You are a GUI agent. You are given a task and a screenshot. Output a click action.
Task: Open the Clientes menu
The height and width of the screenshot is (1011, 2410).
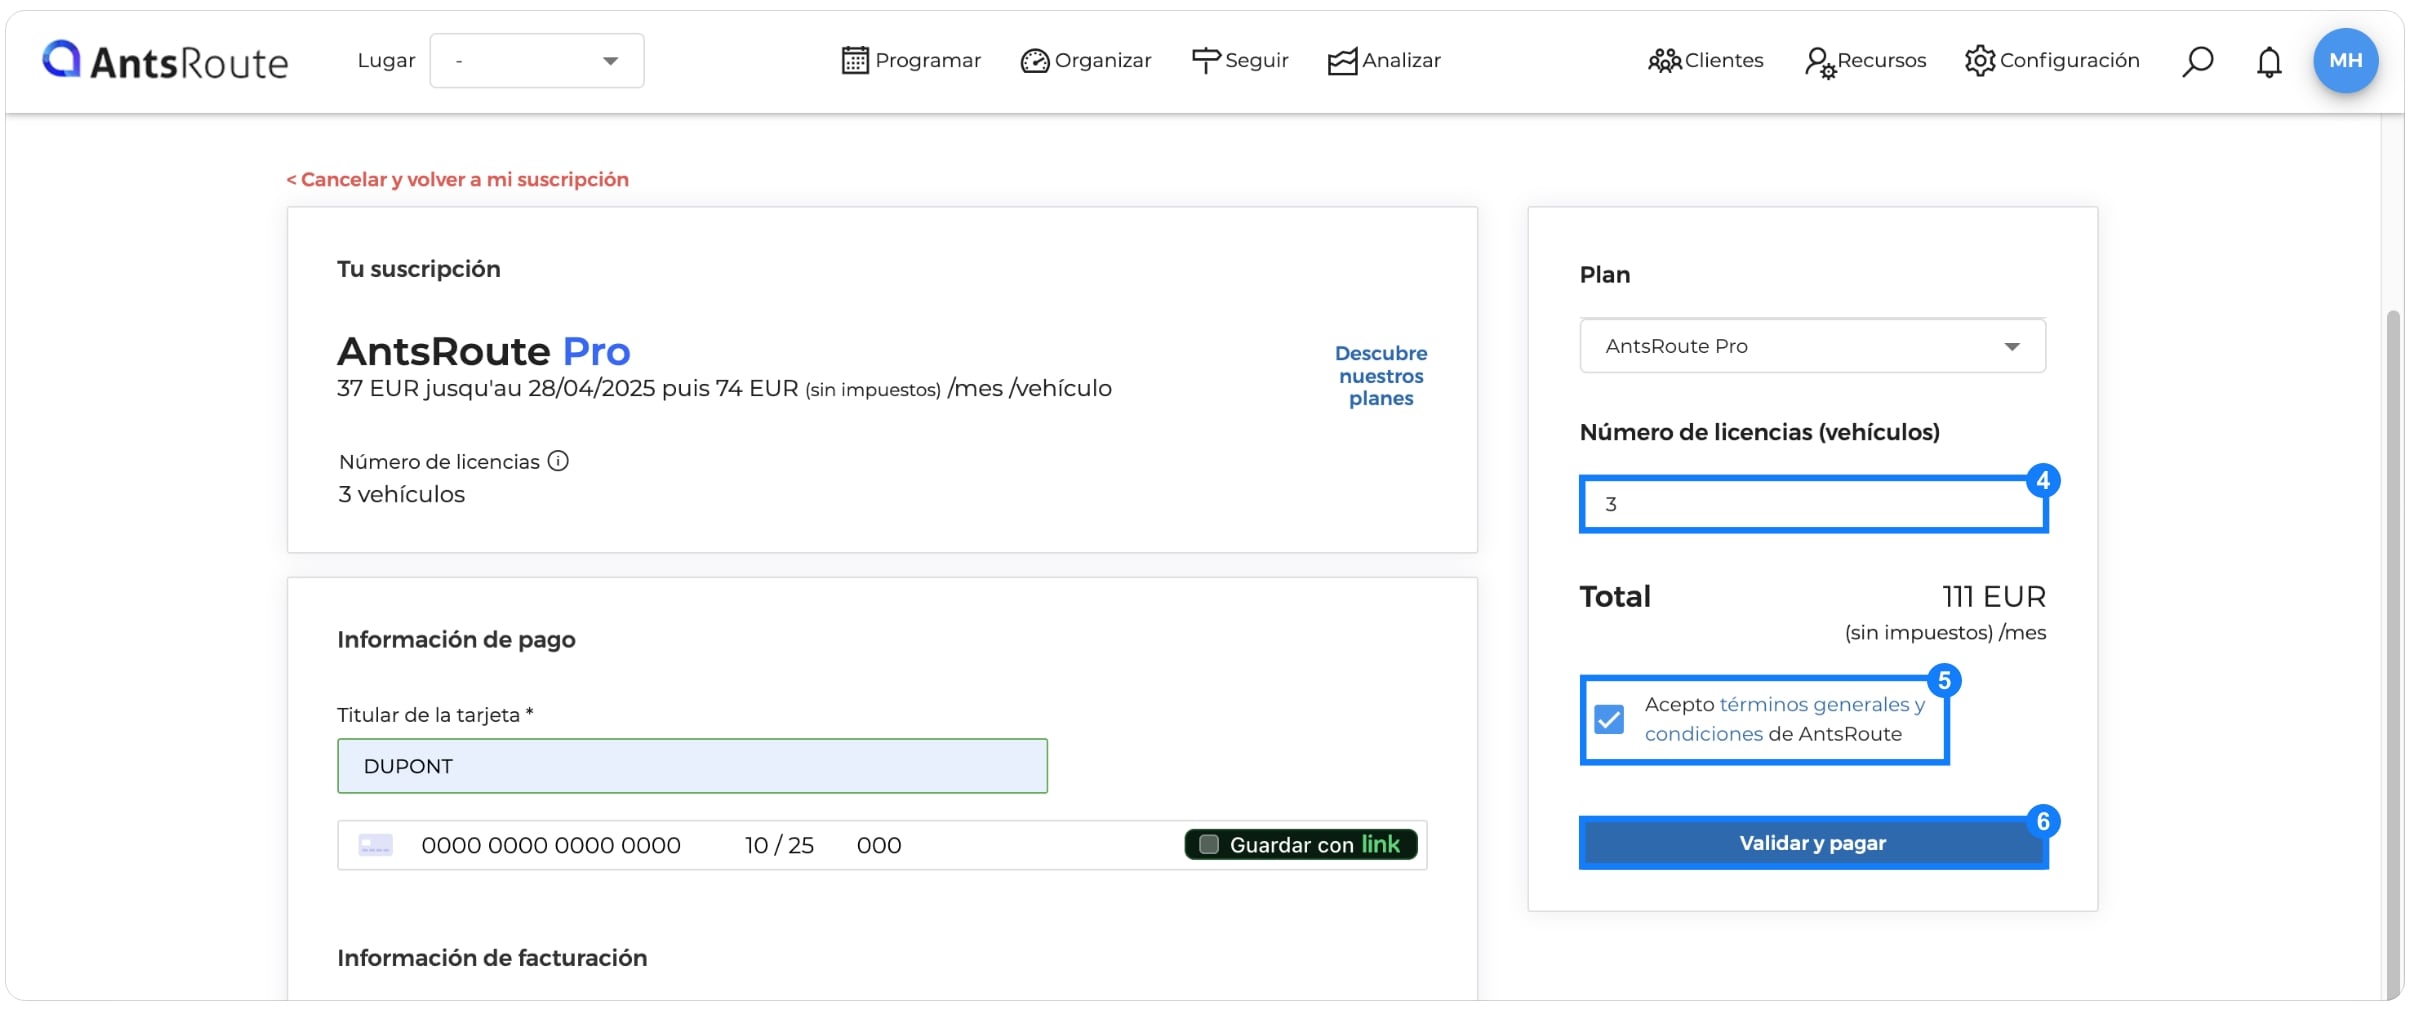(x=1706, y=61)
